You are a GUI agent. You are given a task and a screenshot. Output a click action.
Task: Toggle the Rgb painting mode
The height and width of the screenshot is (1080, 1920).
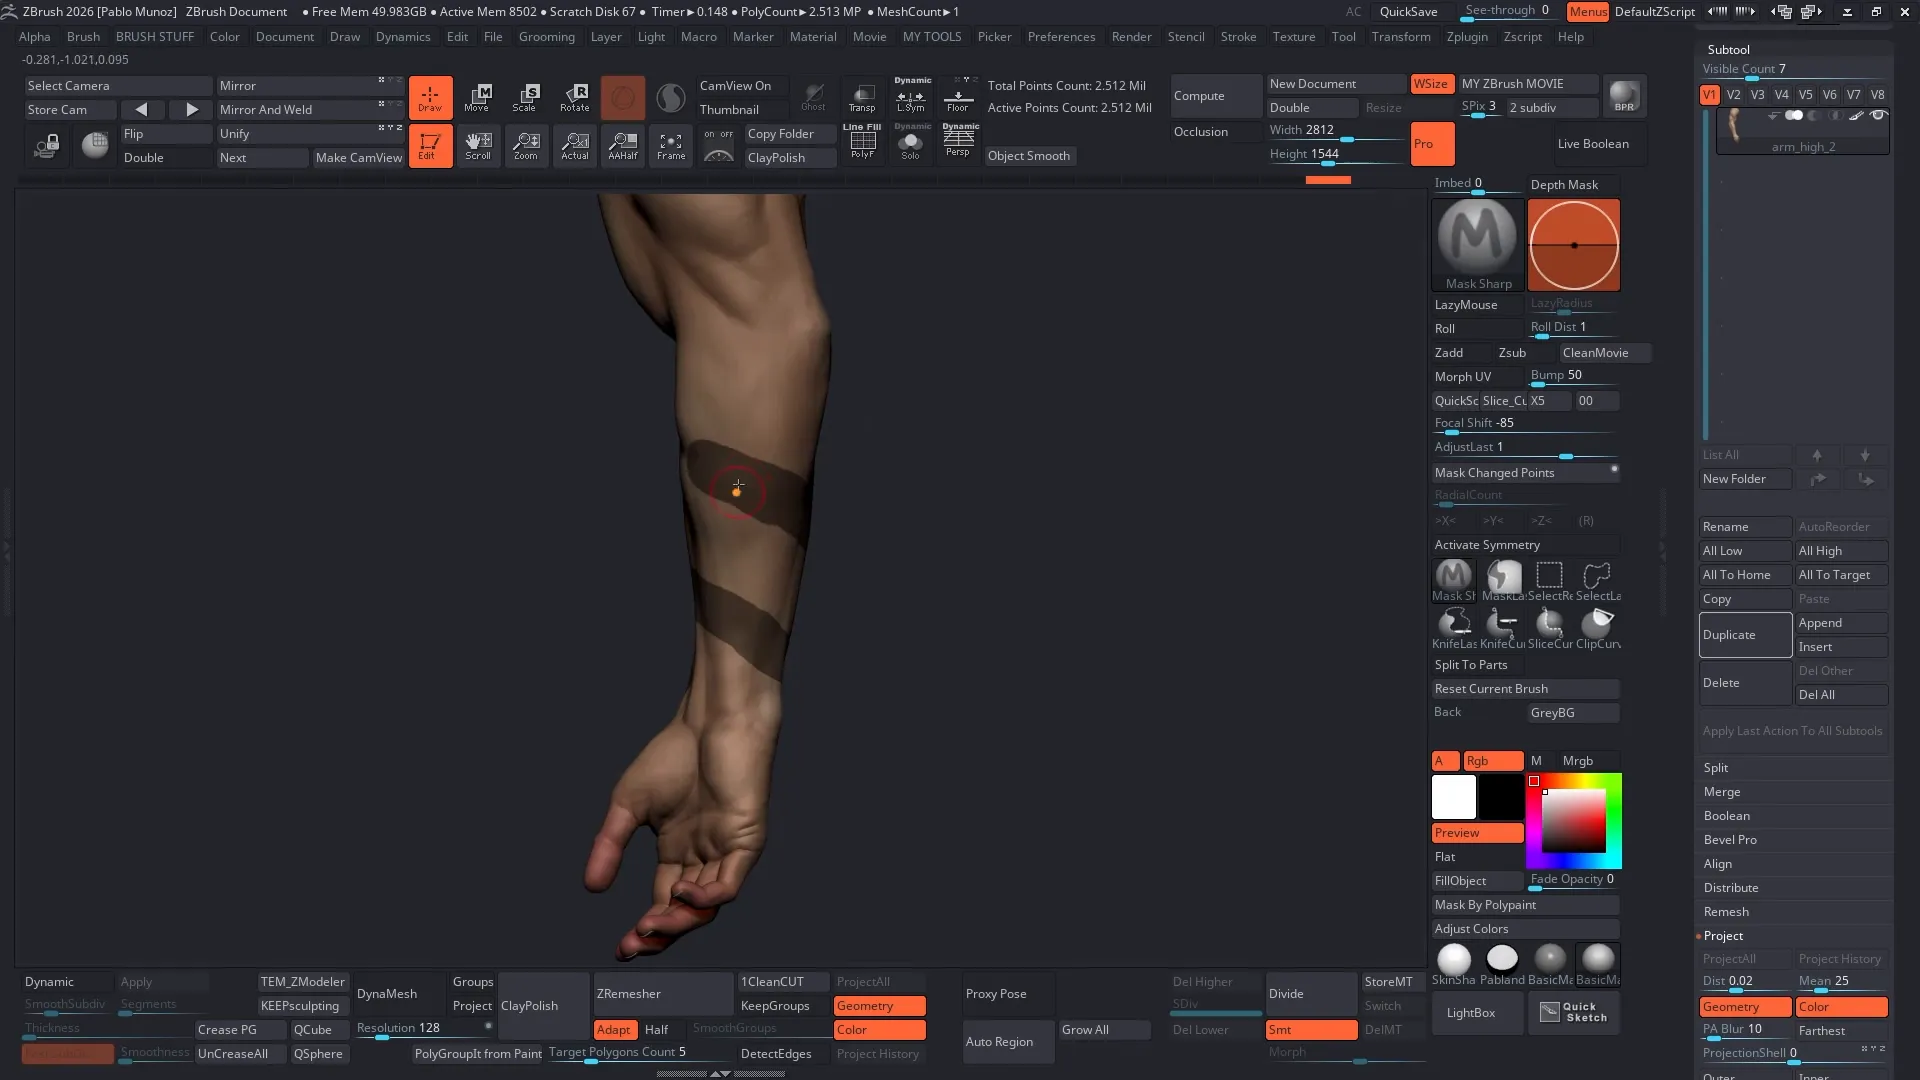pos(1492,761)
